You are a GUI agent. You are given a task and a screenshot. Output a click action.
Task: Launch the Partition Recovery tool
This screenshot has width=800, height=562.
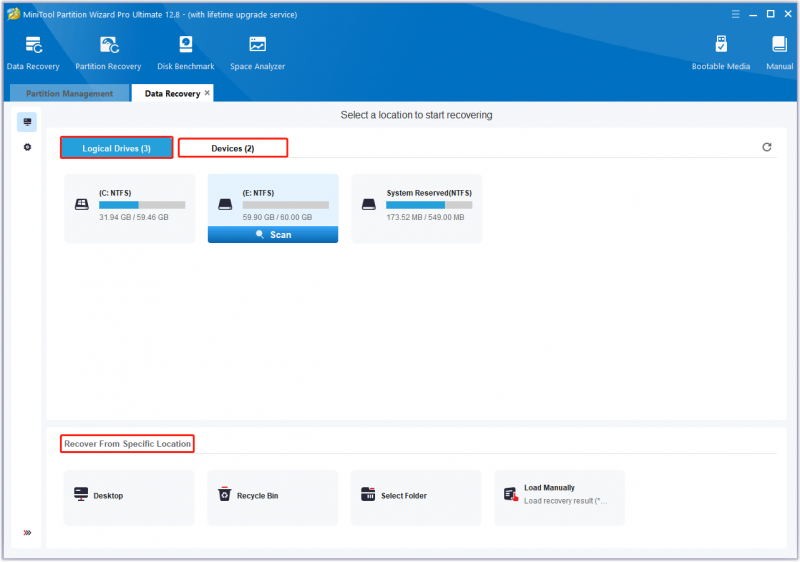pyautogui.click(x=108, y=53)
